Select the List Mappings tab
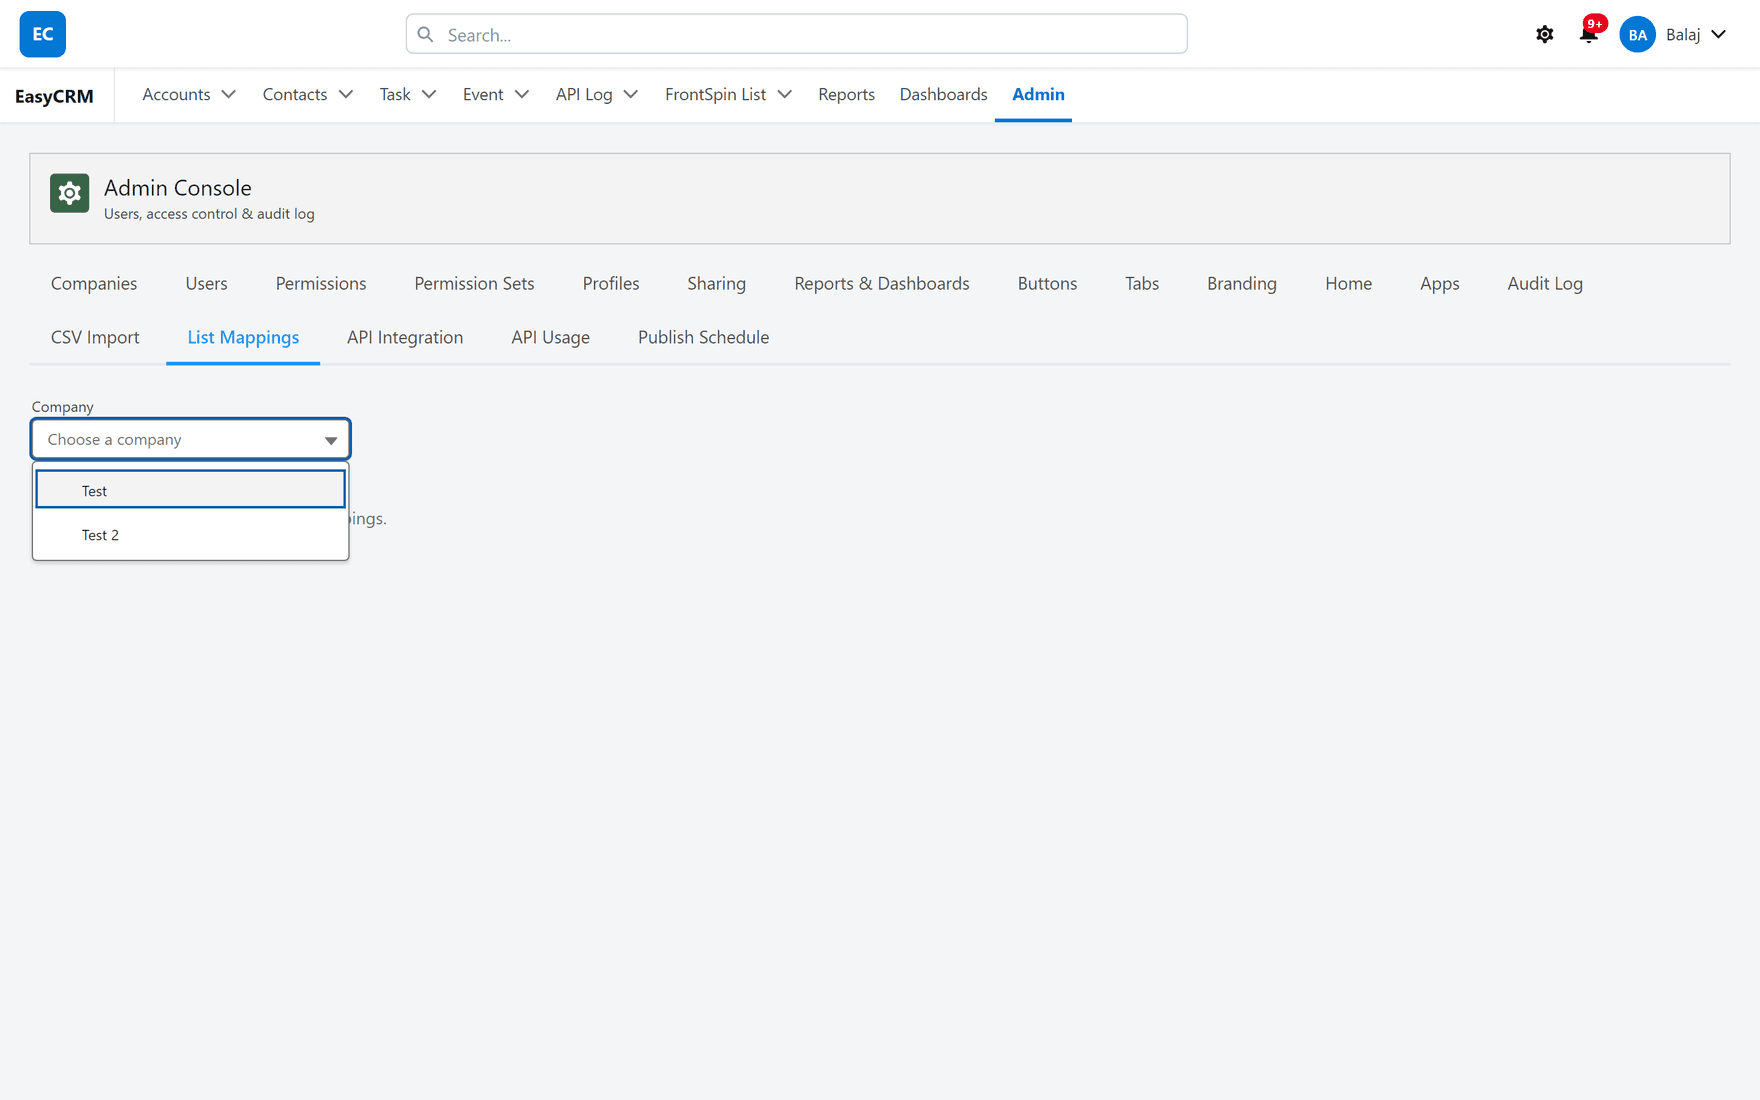This screenshot has height=1100, width=1760. [243, 337]
